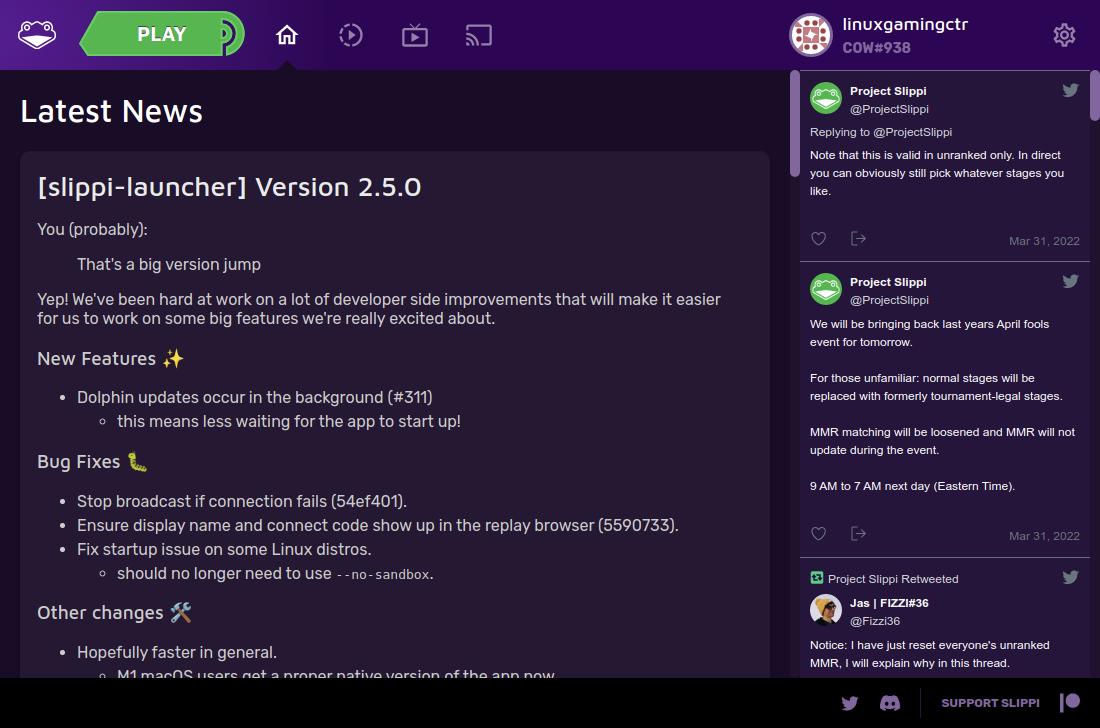The width and height of the screenshot is (1100, 728).
Task: Share the unranked-only note tweet
Action: click(858, 239)
